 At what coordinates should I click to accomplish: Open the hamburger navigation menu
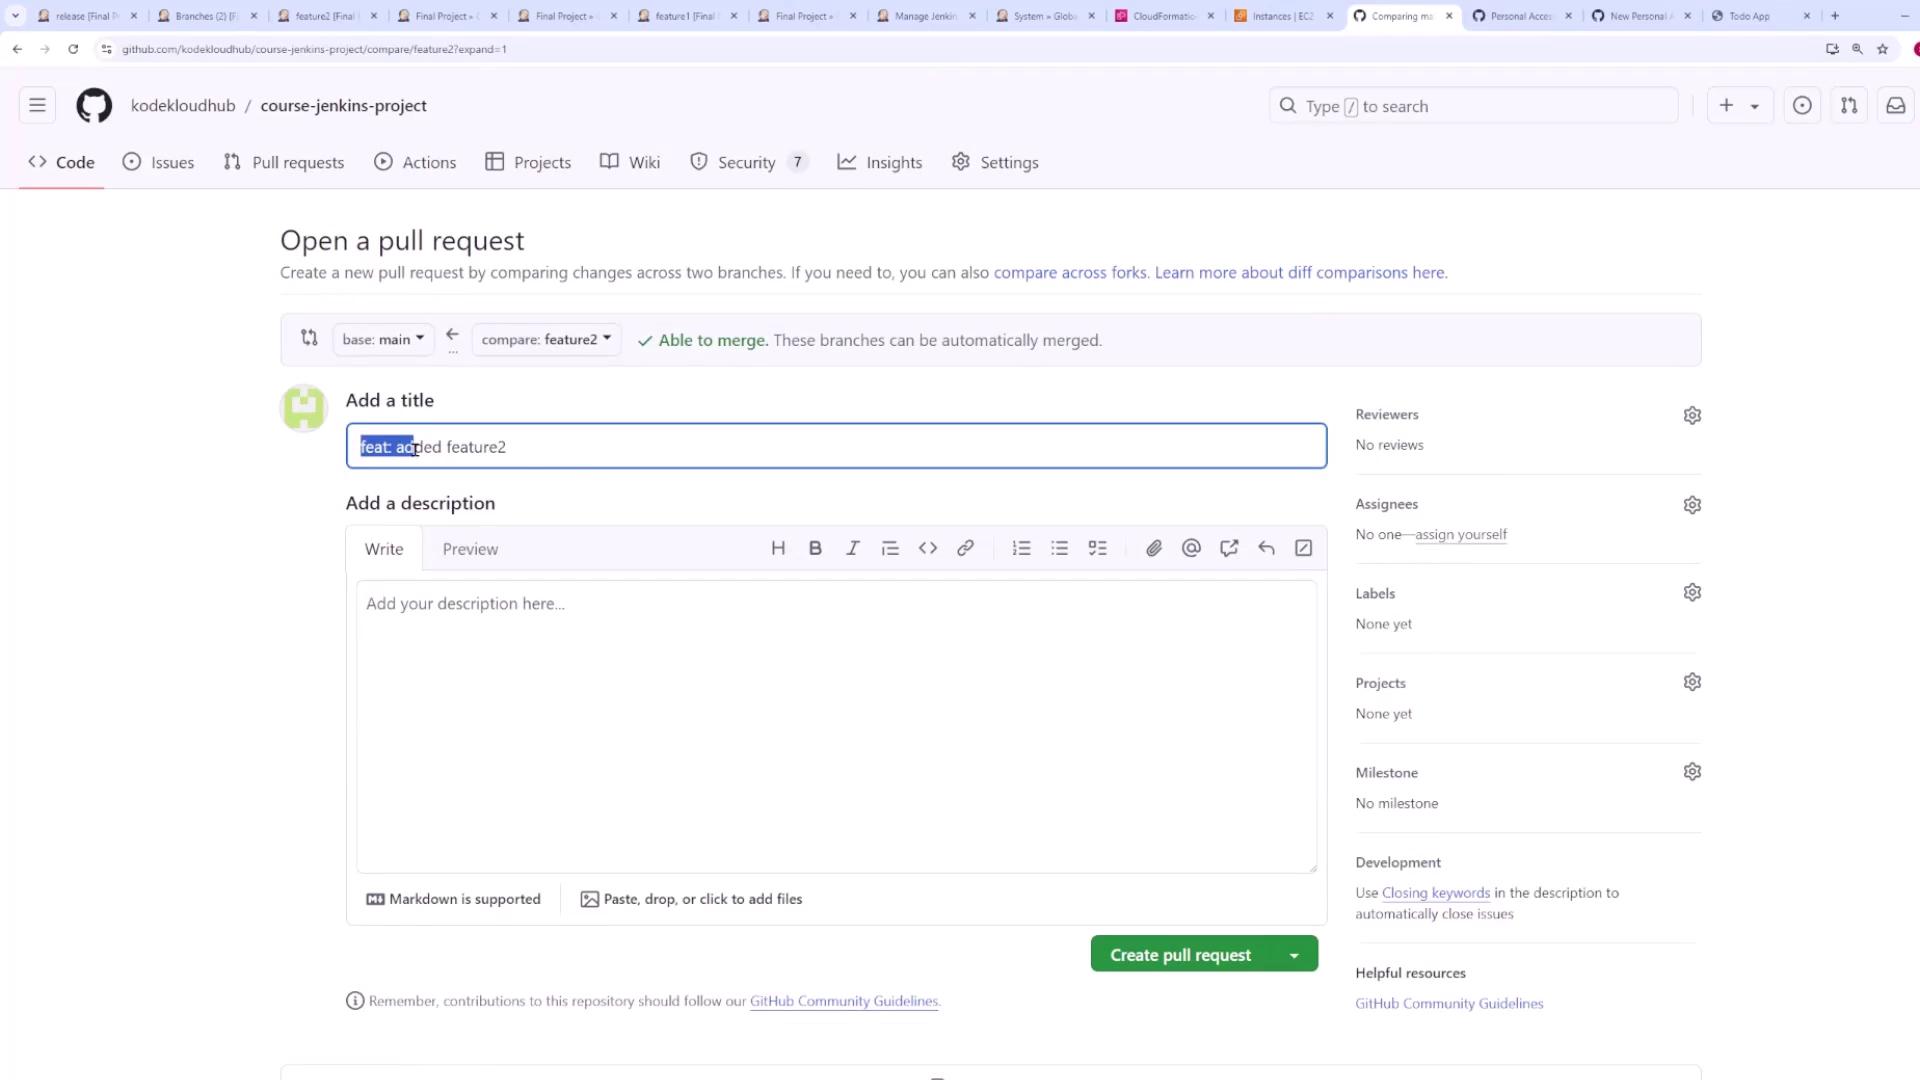pyautogui.click(x=37, y=106)
